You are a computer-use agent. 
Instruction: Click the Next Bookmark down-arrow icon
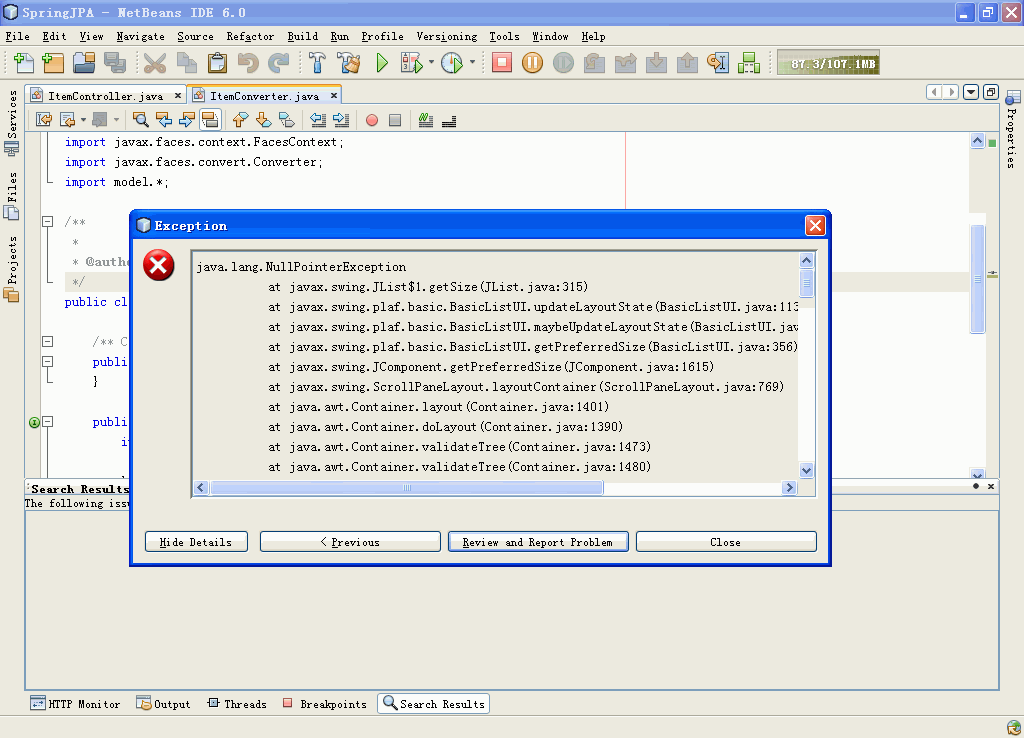pos(263,120)
